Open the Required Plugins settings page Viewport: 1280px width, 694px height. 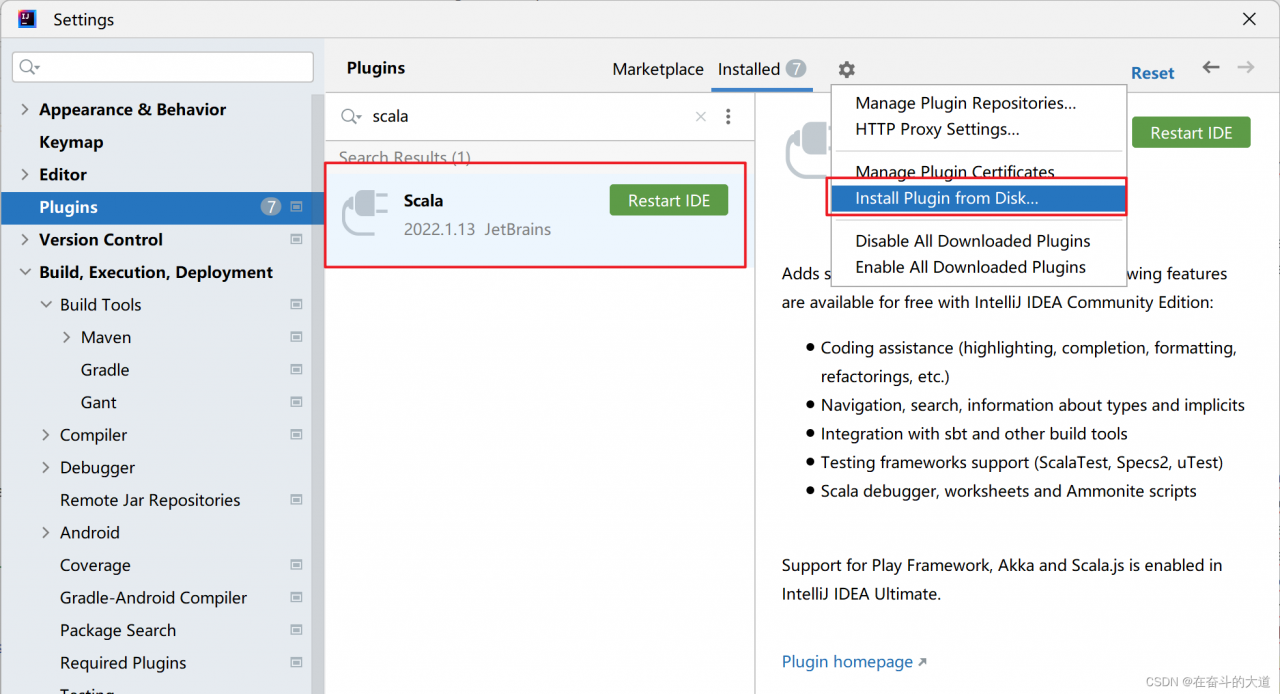[x=123, y=663]
